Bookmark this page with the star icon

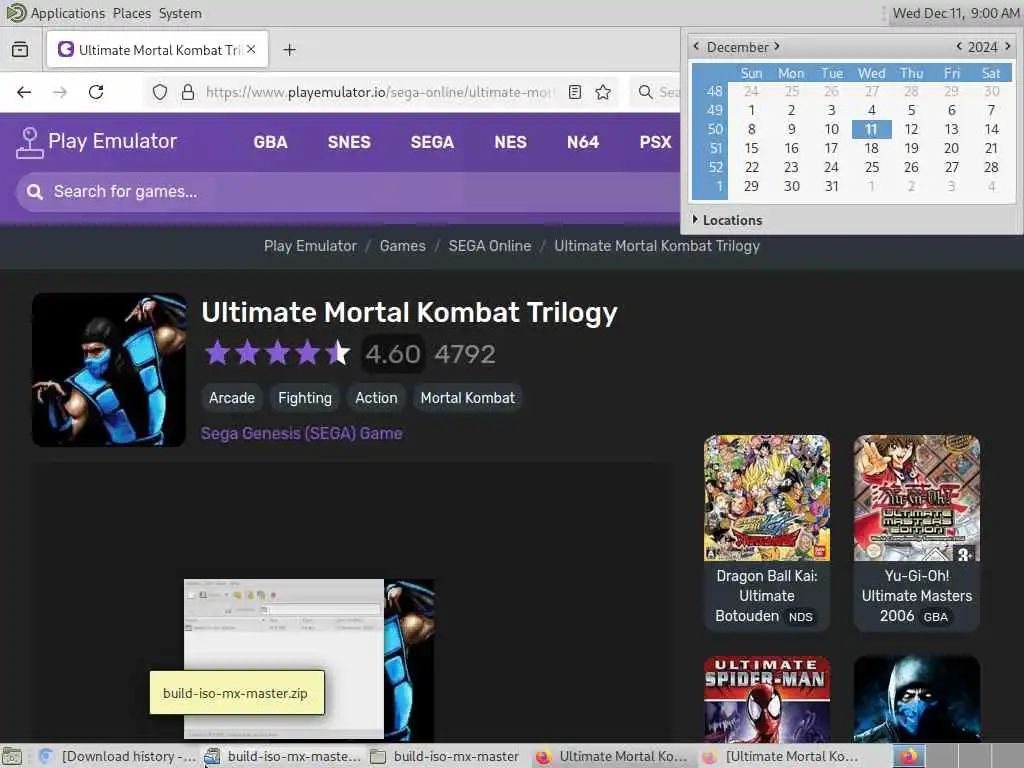[603, 92]
